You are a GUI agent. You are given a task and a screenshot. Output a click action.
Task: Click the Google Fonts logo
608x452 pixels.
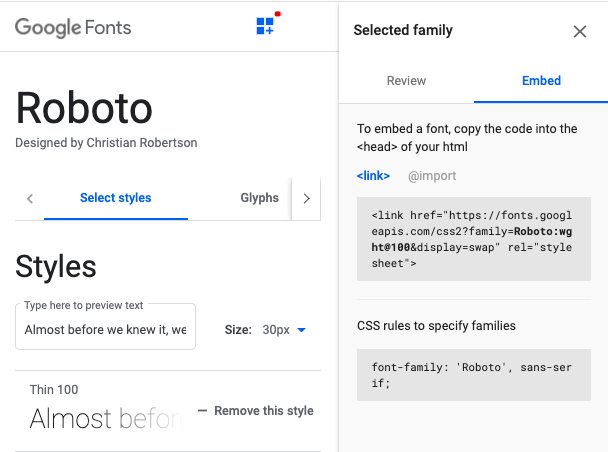click(x=73, y=27)
